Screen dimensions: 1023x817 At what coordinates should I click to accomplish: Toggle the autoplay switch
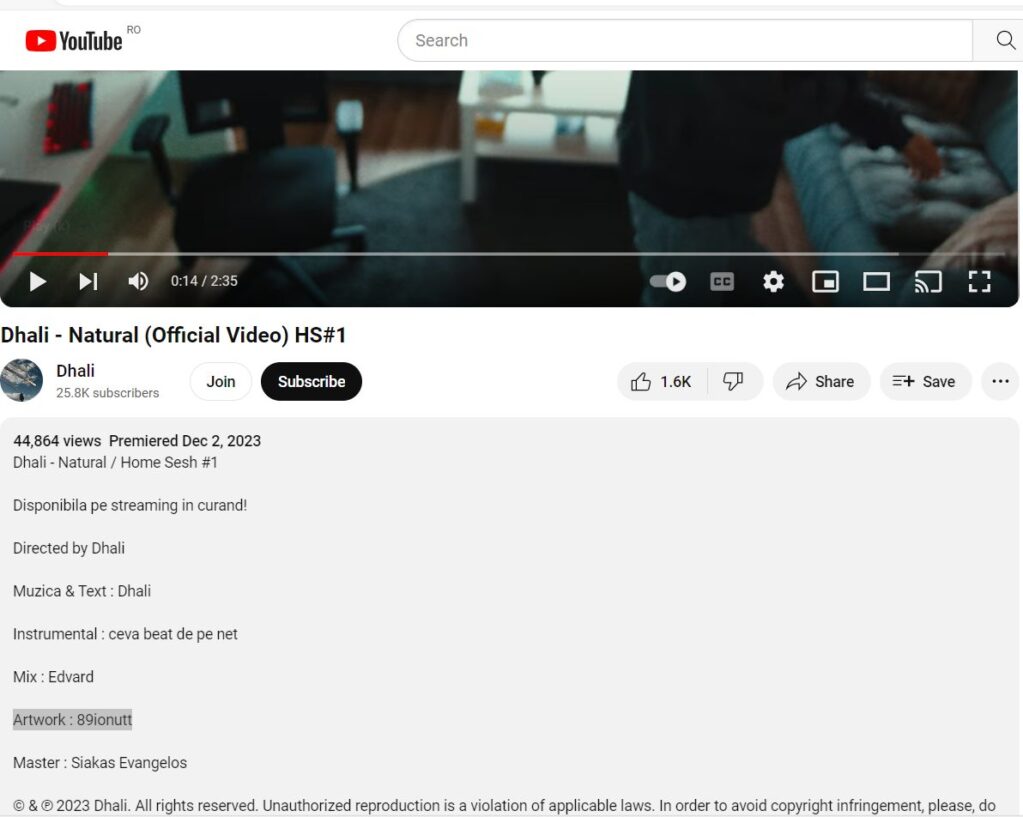(668, 282)
